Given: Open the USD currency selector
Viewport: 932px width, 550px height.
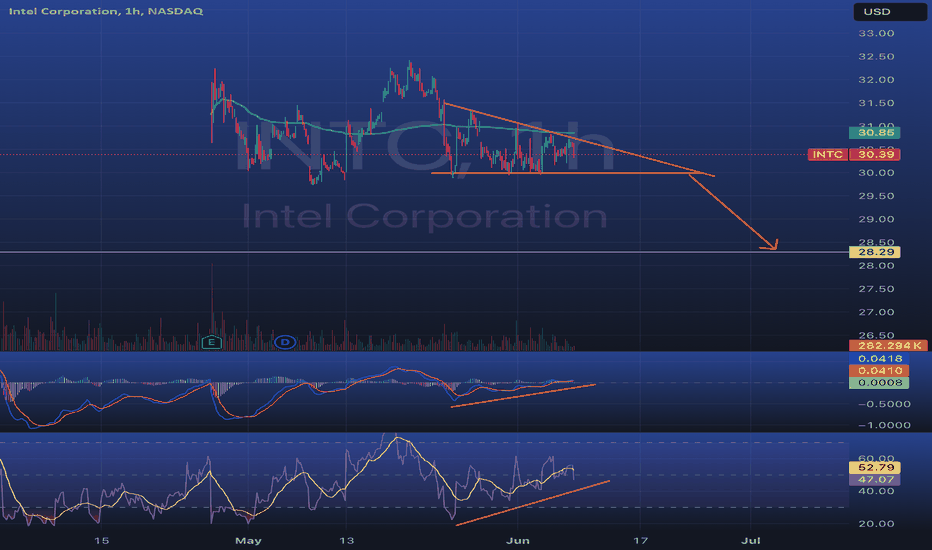Looking at the screenshot, I should click(889, 12).
